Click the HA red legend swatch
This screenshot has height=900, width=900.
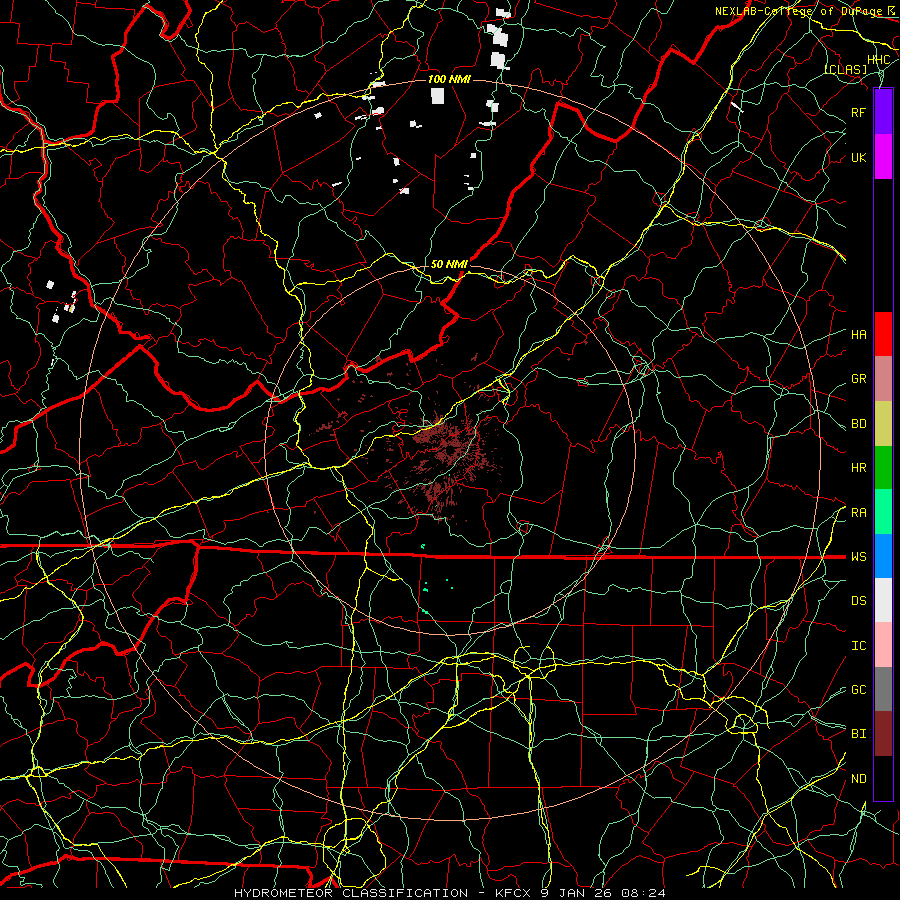[x=883, y=334]
